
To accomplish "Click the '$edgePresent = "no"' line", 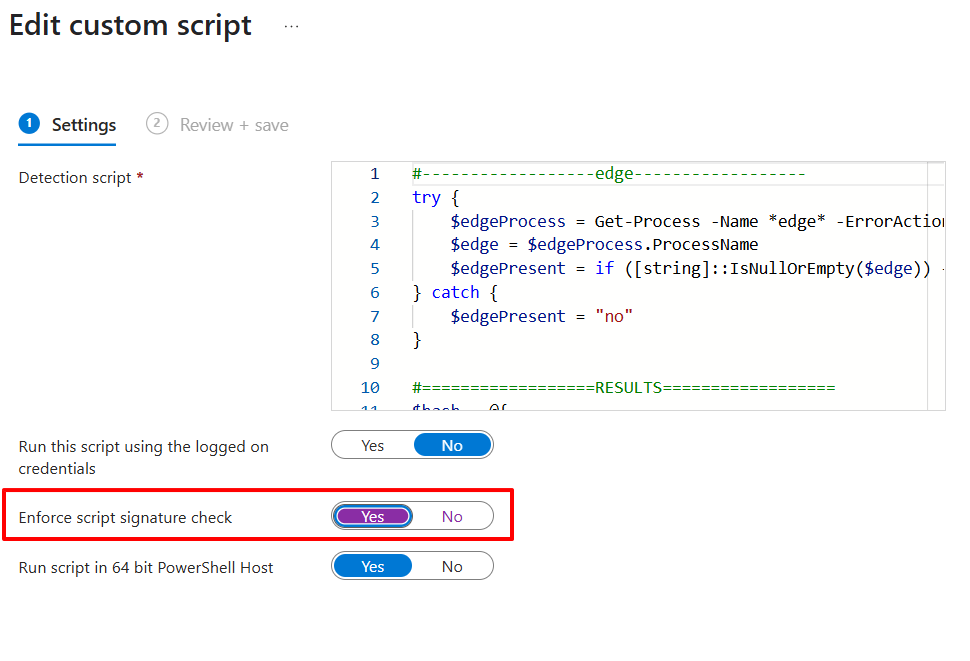I will pos(541,317).
